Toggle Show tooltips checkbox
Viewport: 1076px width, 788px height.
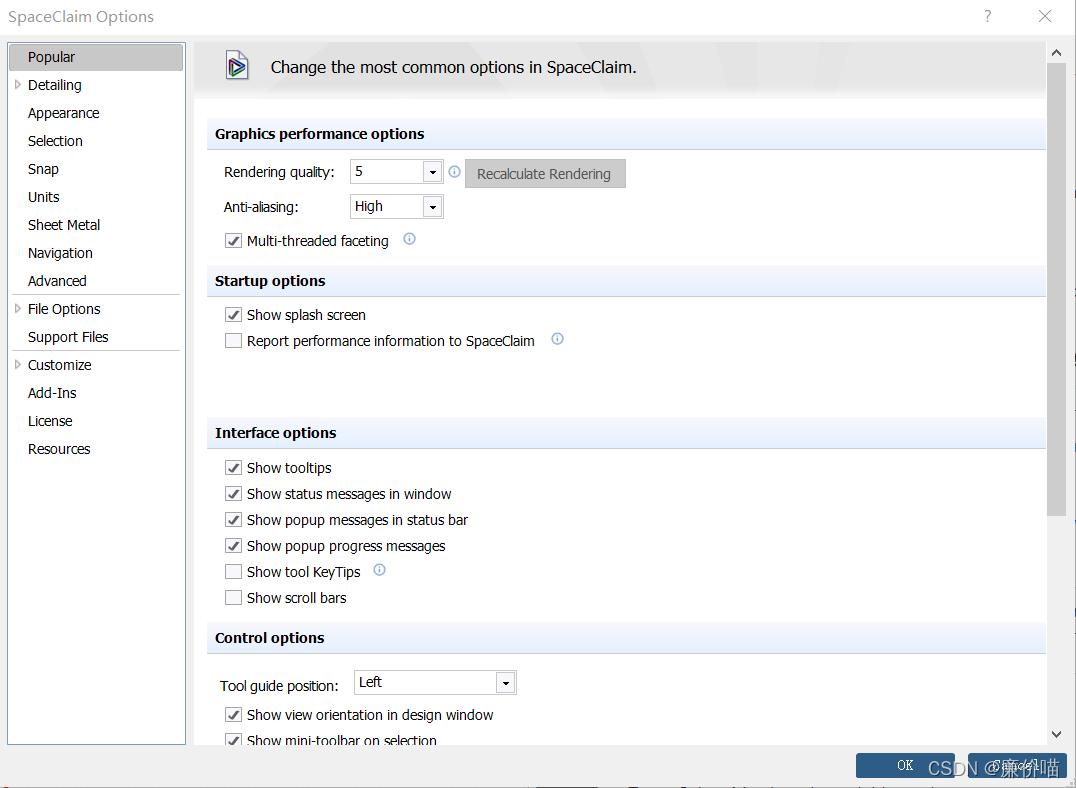click(233, 468)
